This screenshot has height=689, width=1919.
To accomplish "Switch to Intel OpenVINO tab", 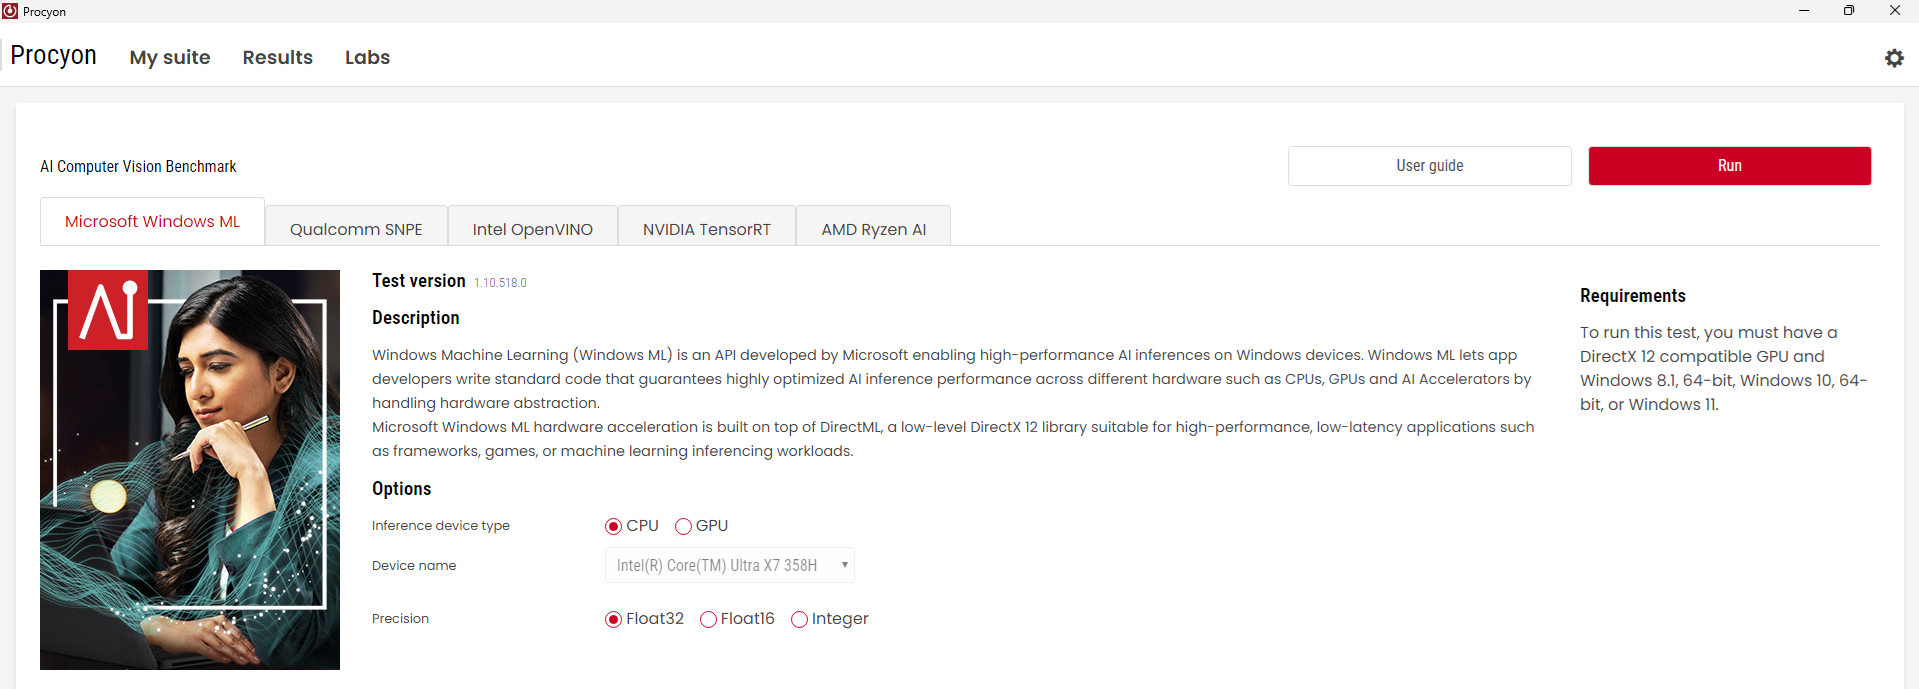I will (x=532, y=229).
